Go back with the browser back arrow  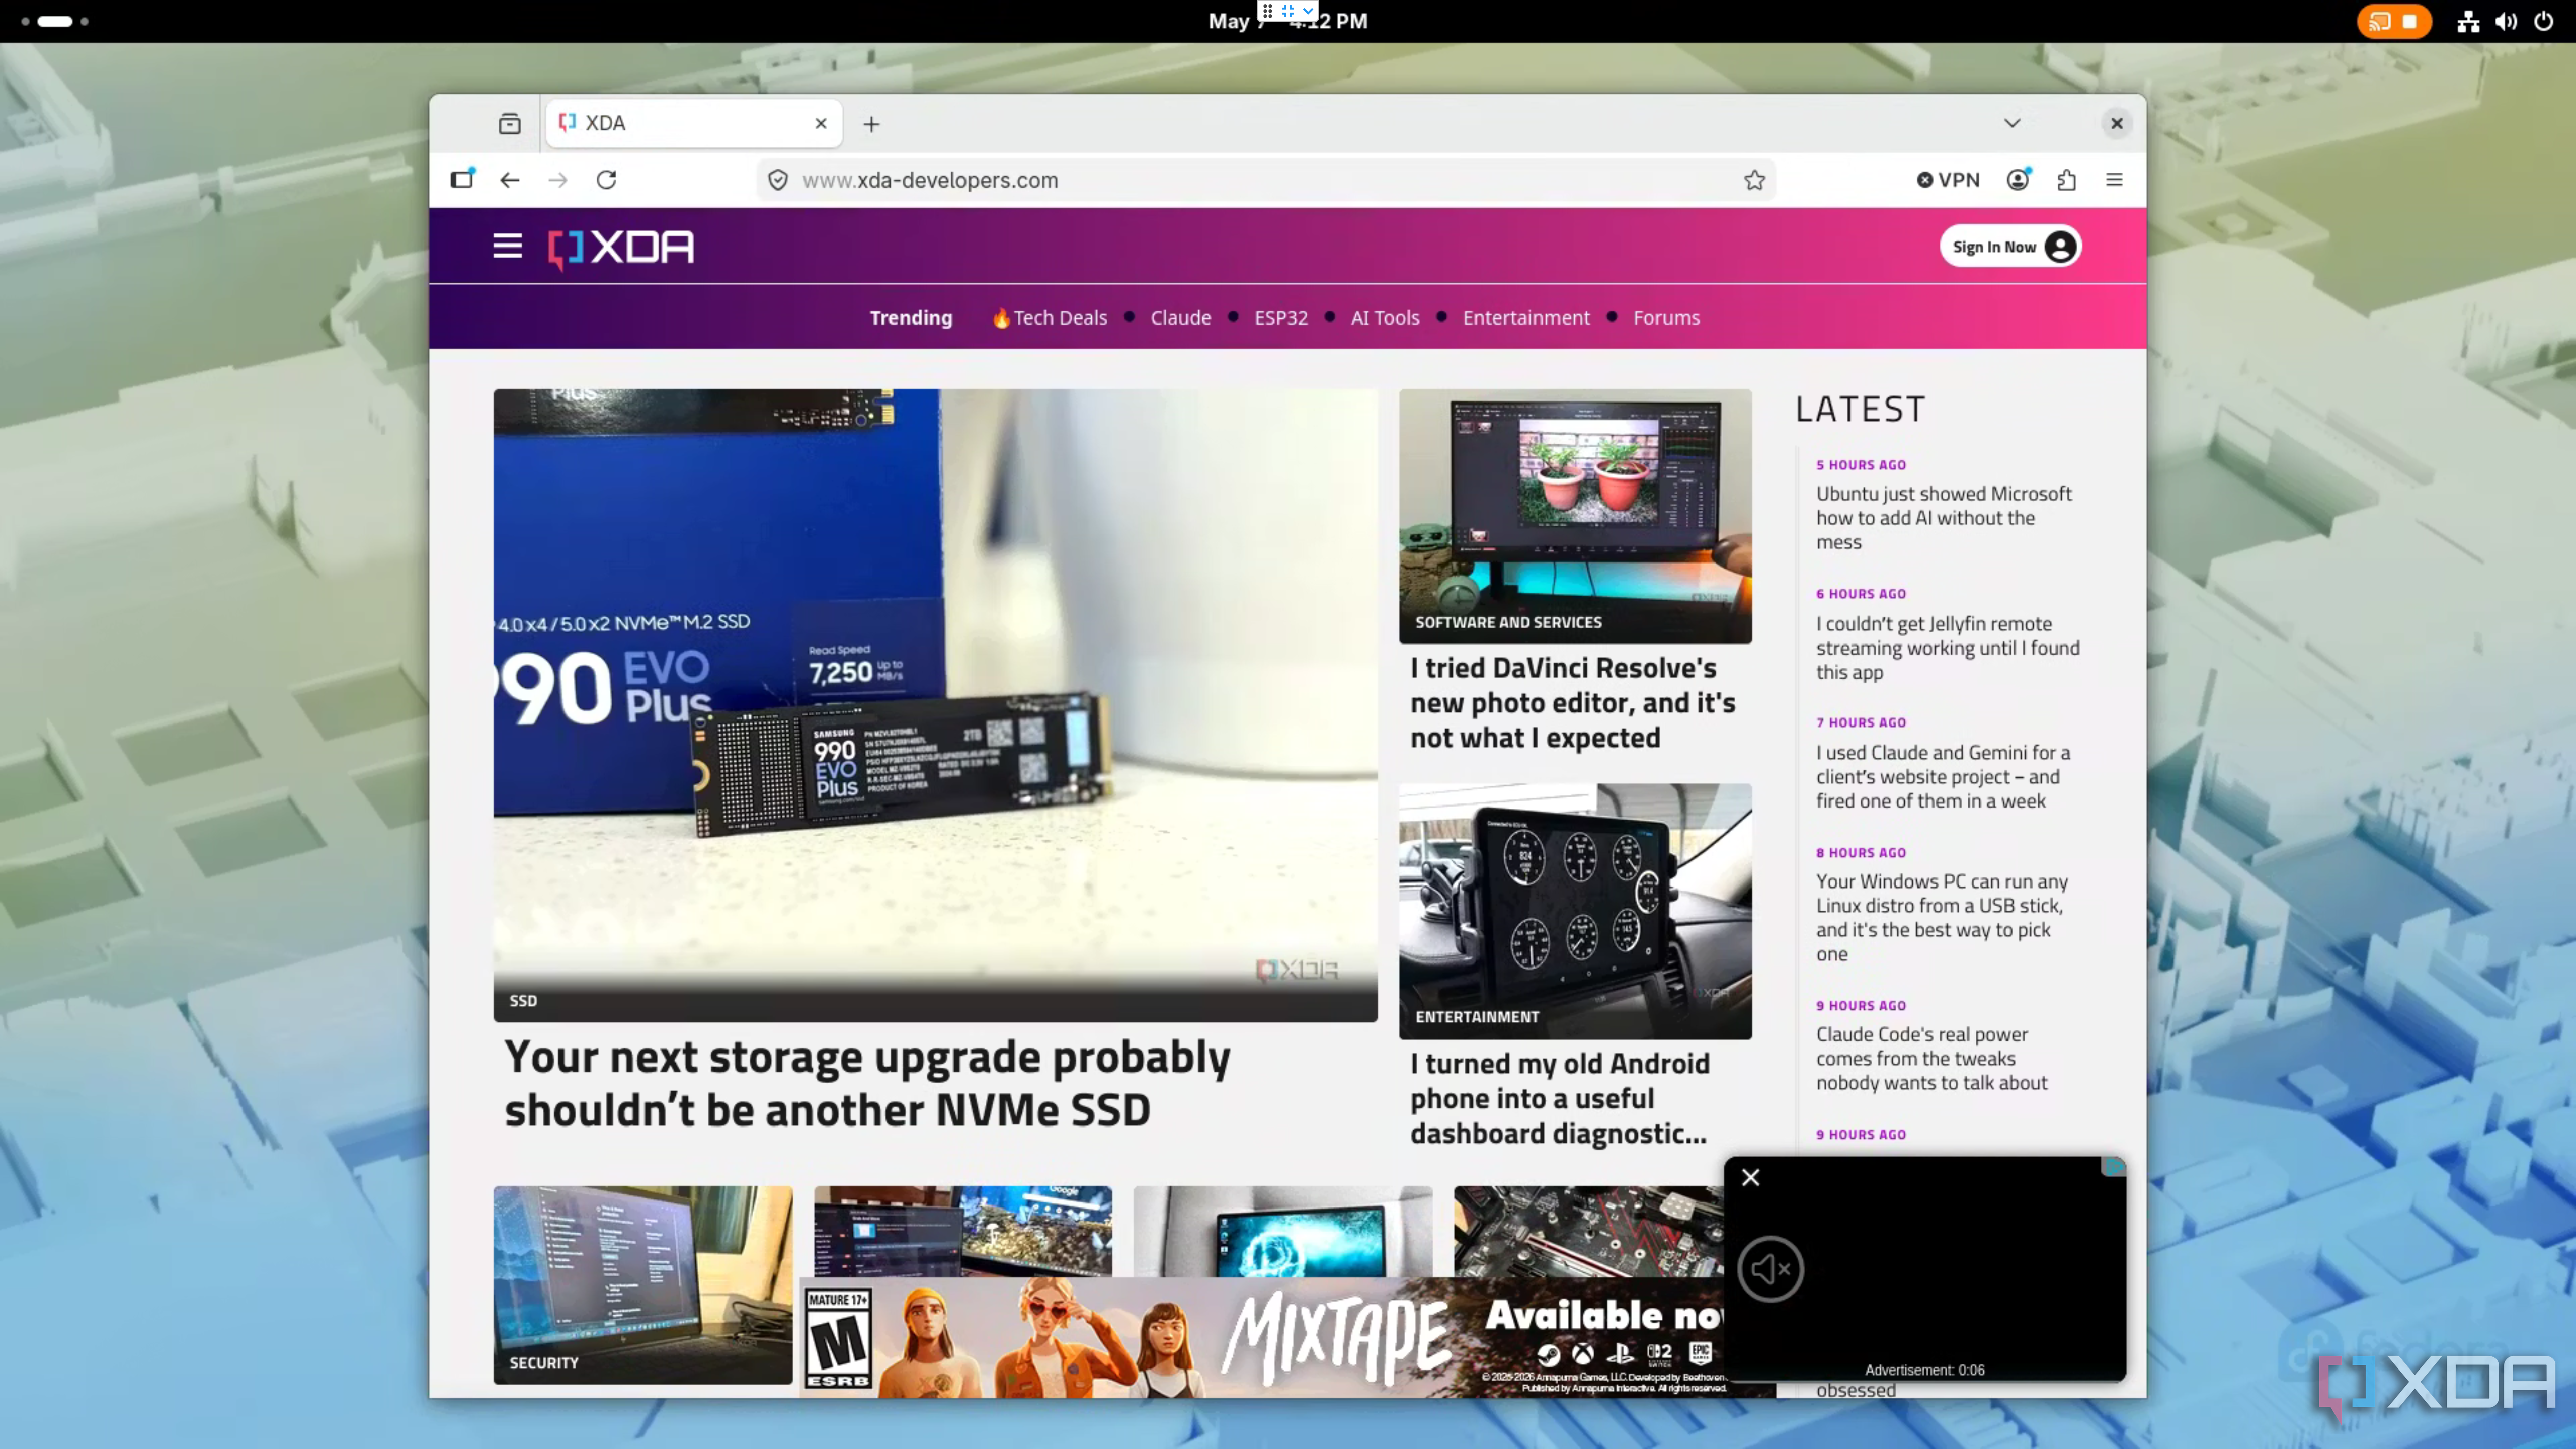coord(510,180)
